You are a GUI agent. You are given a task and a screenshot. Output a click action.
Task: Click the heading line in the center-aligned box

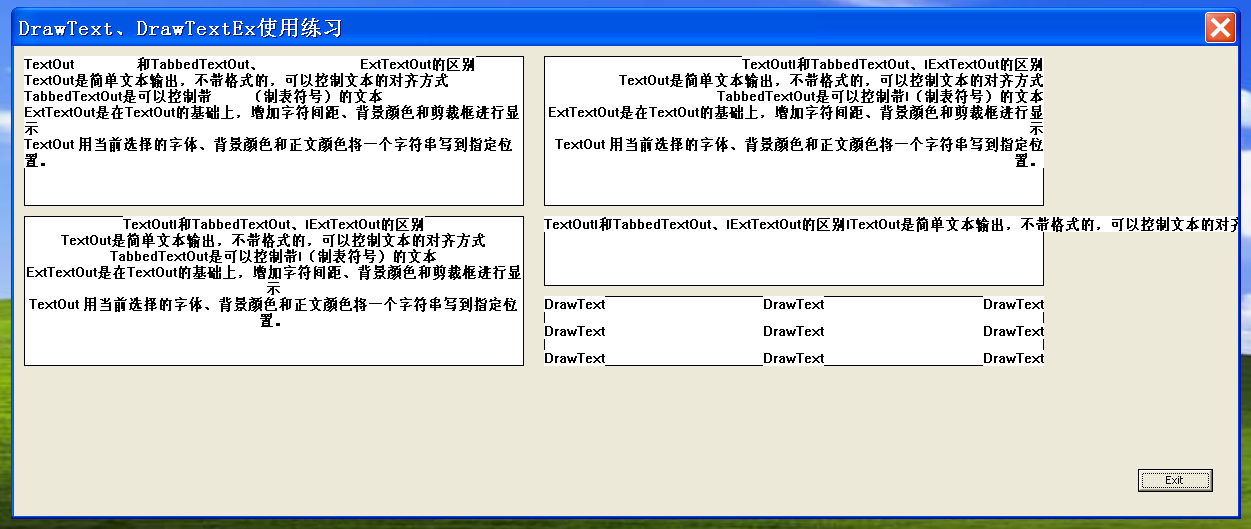point(273,225)
